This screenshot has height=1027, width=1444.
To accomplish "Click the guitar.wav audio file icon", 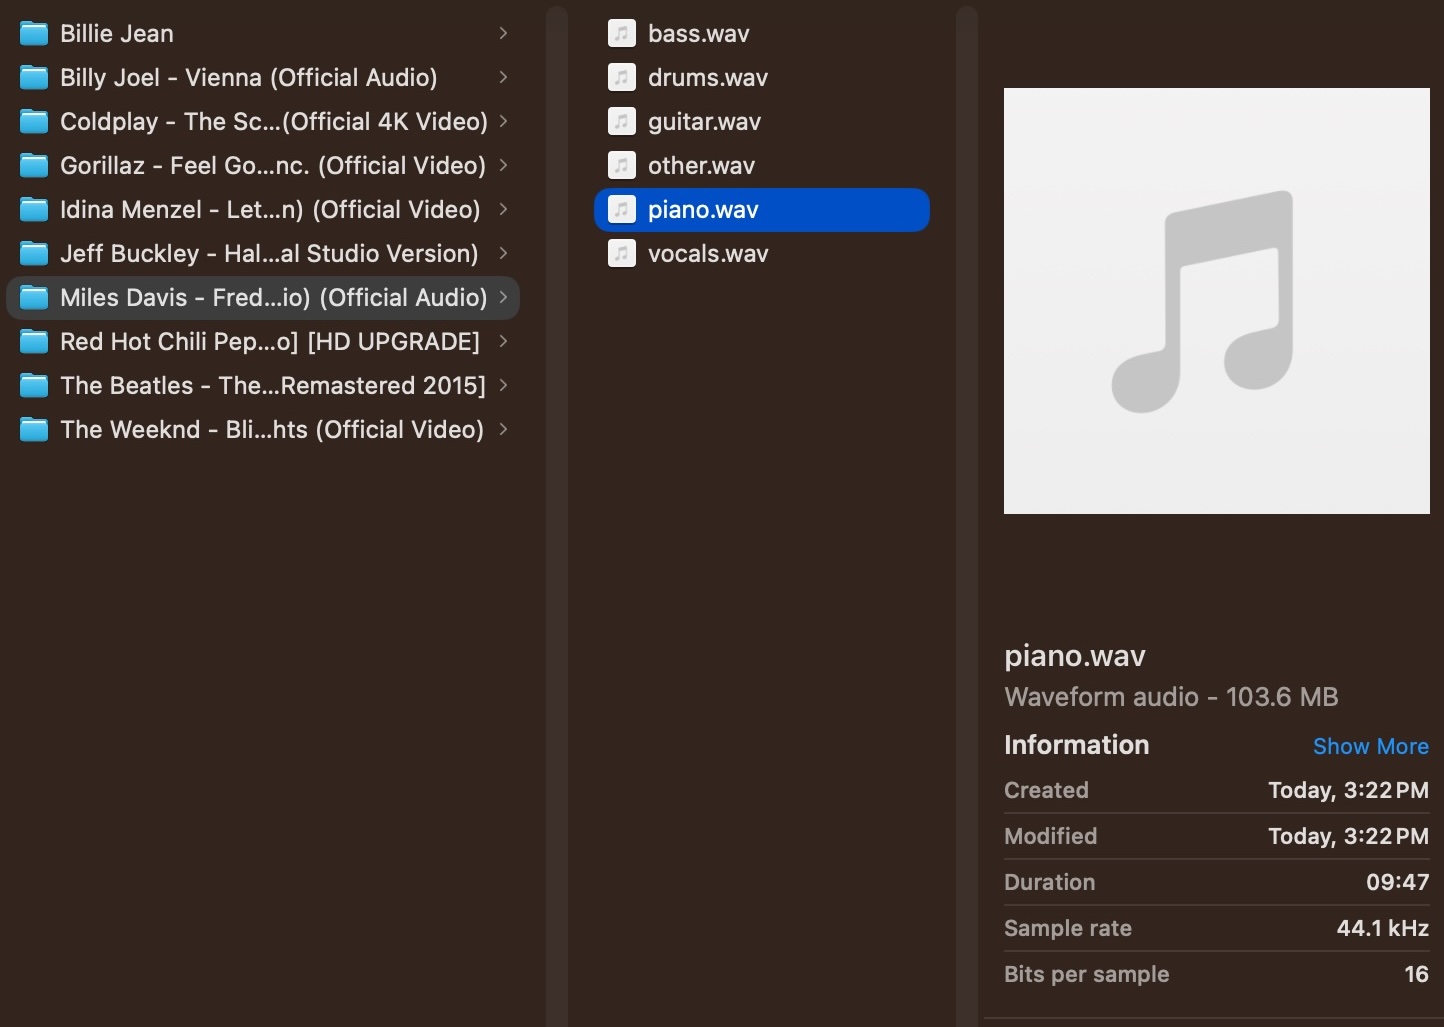I will (622, 122).
